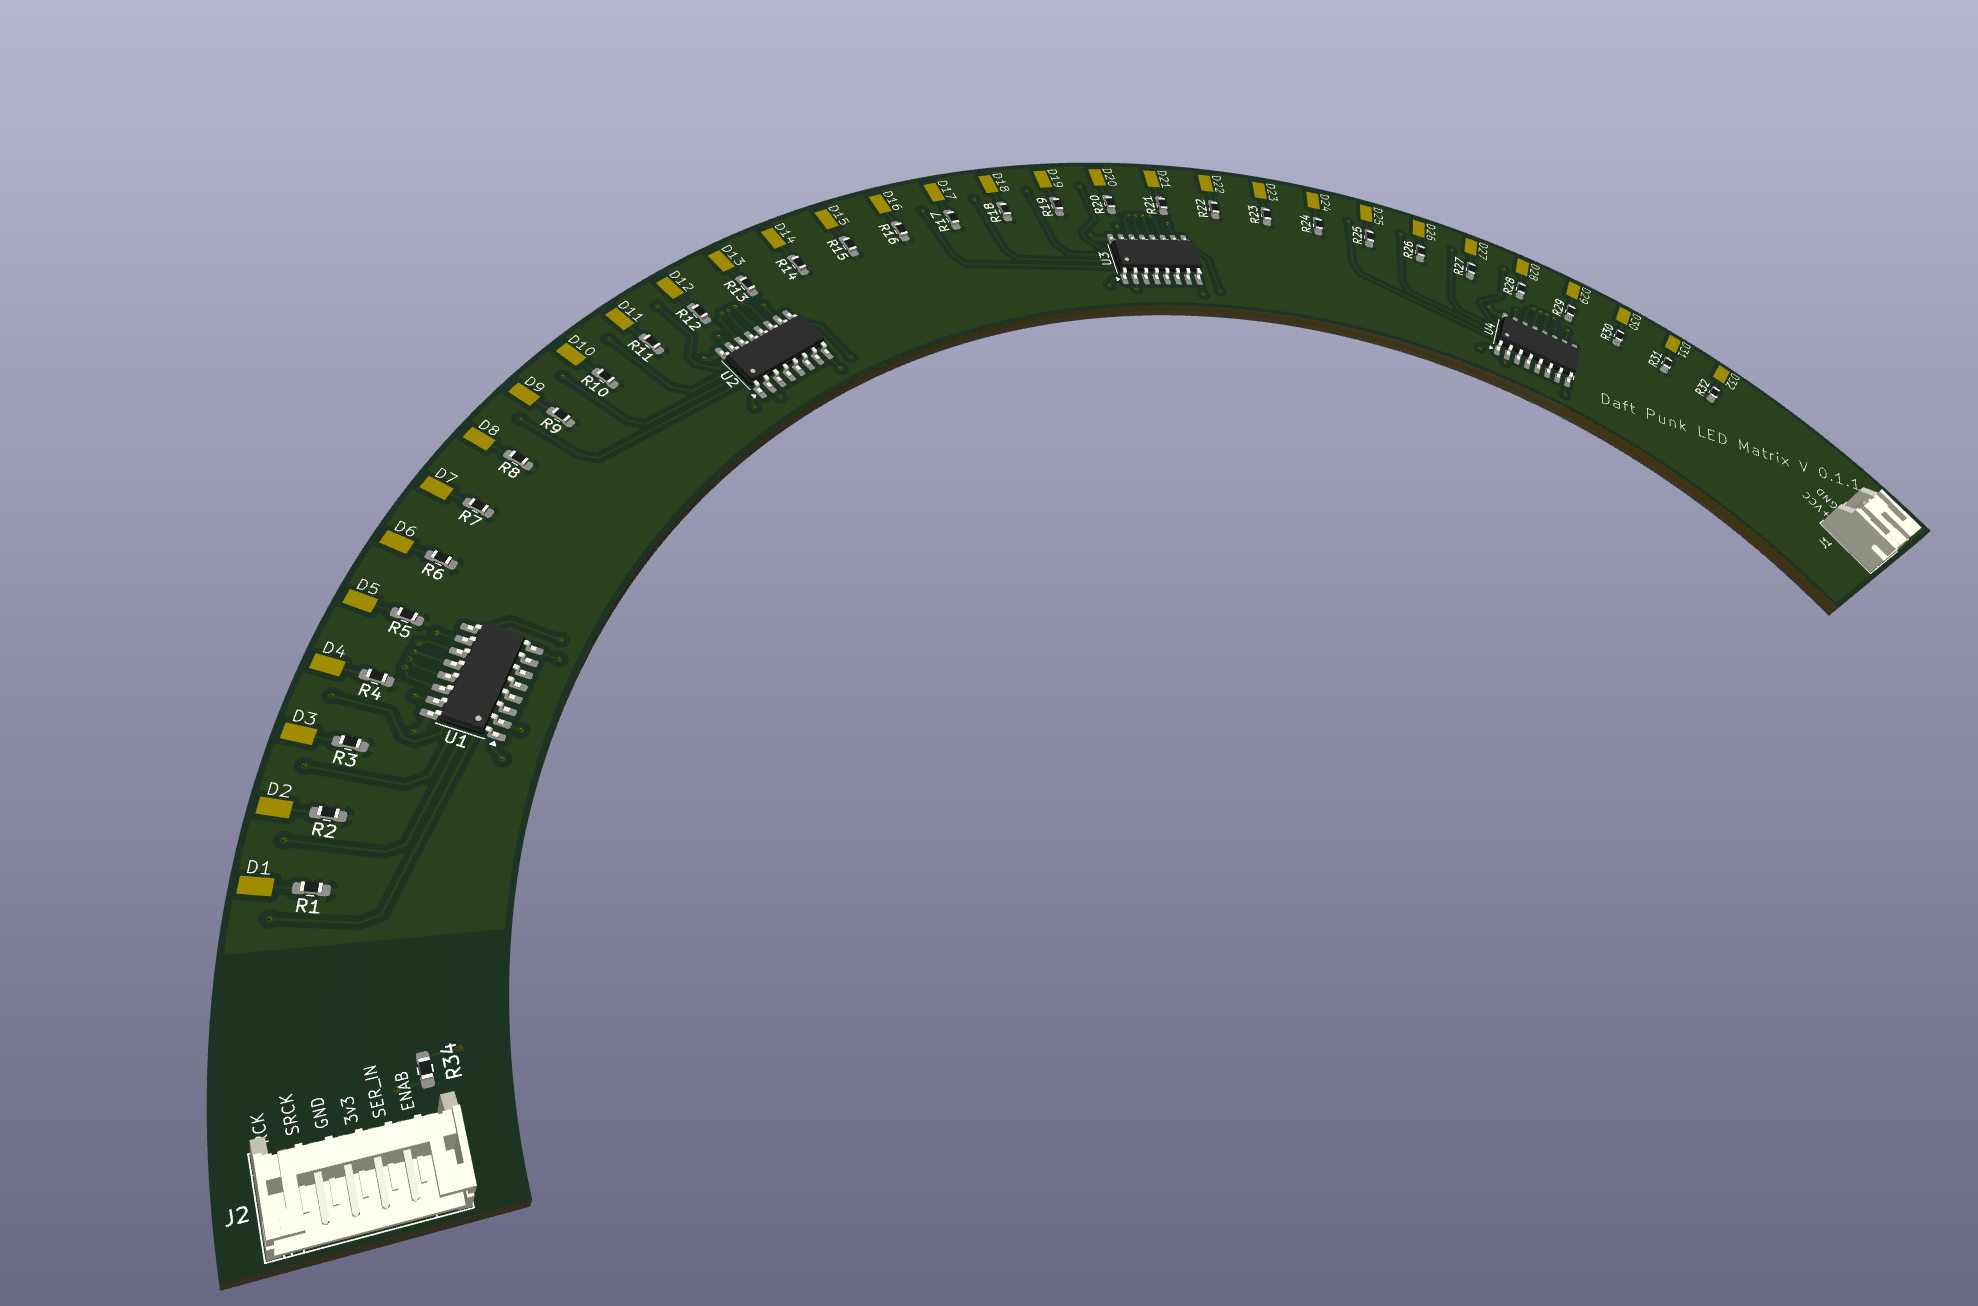Click the D16 LED at the arc top

pos(880,202)
